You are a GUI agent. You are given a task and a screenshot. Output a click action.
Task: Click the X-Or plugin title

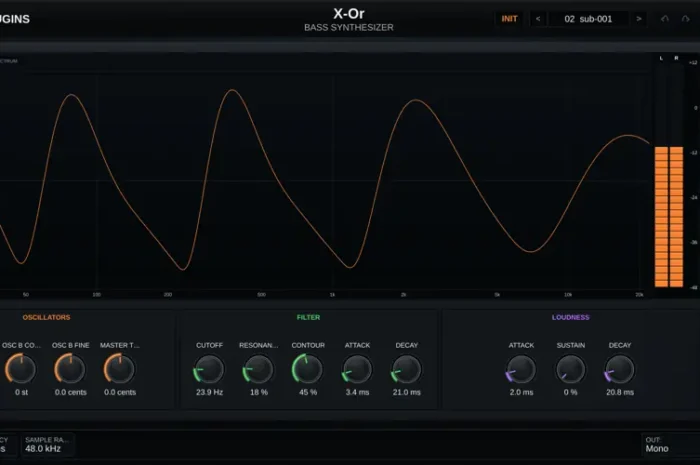click(x=349, y=13)
